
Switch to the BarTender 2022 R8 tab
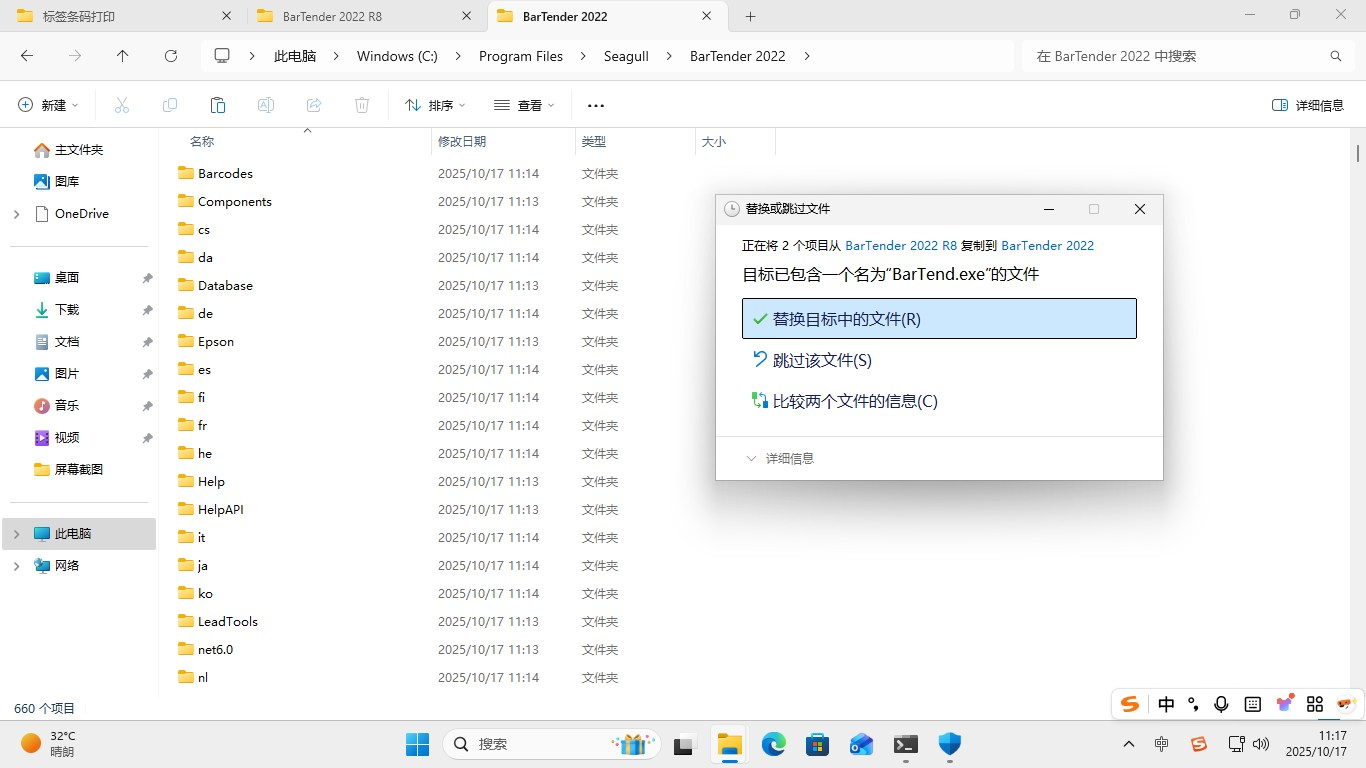[367, 16]
